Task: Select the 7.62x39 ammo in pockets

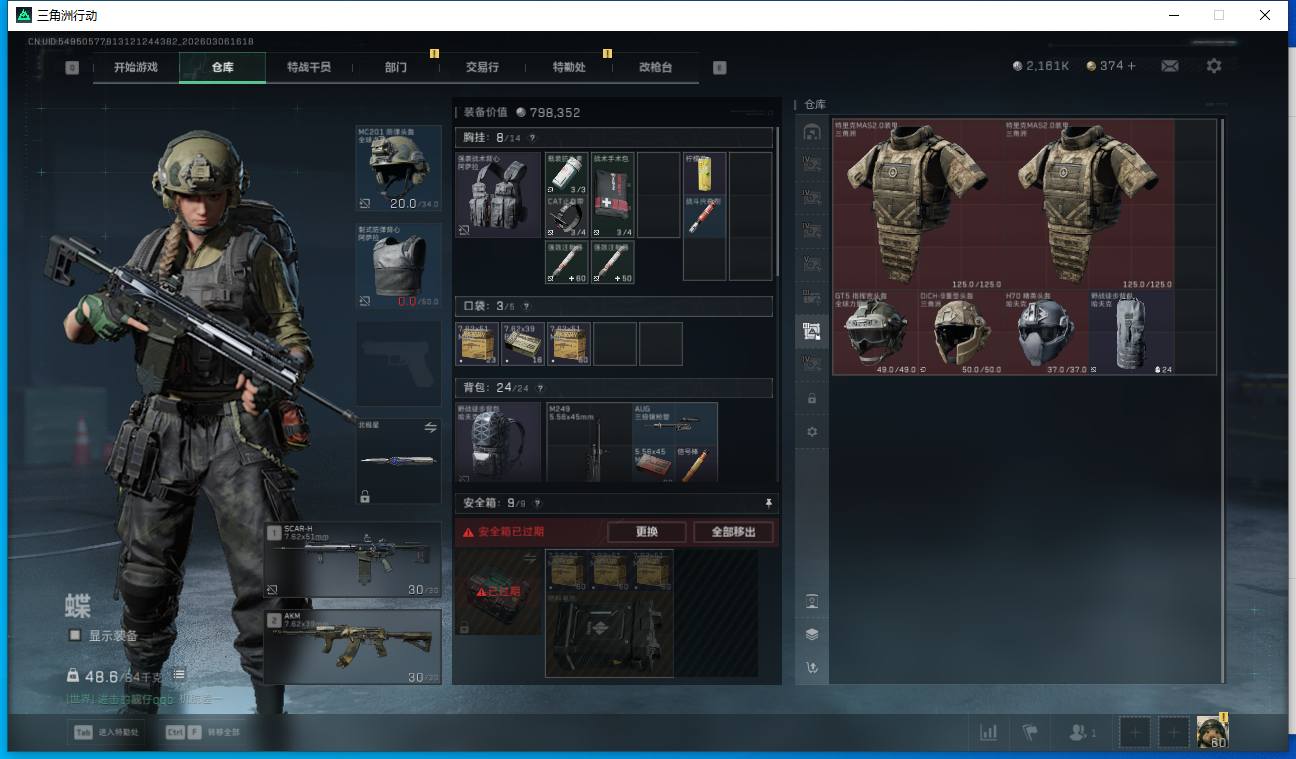Action: 522,343
